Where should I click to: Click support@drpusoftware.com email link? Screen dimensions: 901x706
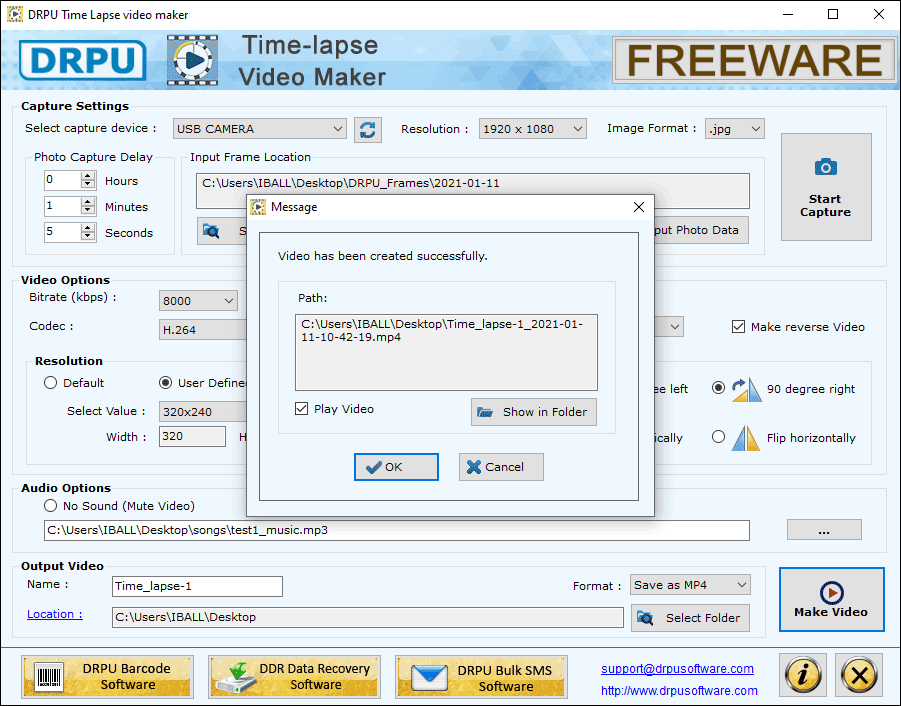click(x=677, y=669)
